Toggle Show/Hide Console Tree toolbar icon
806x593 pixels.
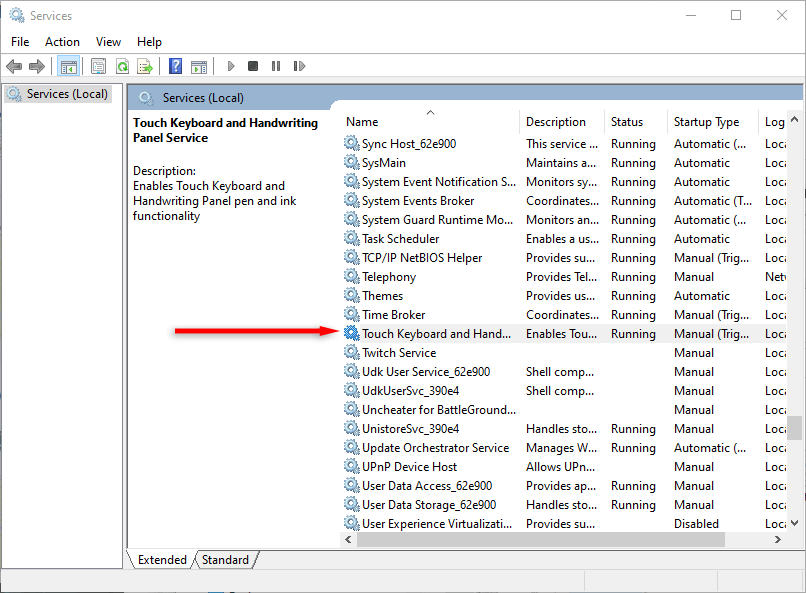[69, 66]
